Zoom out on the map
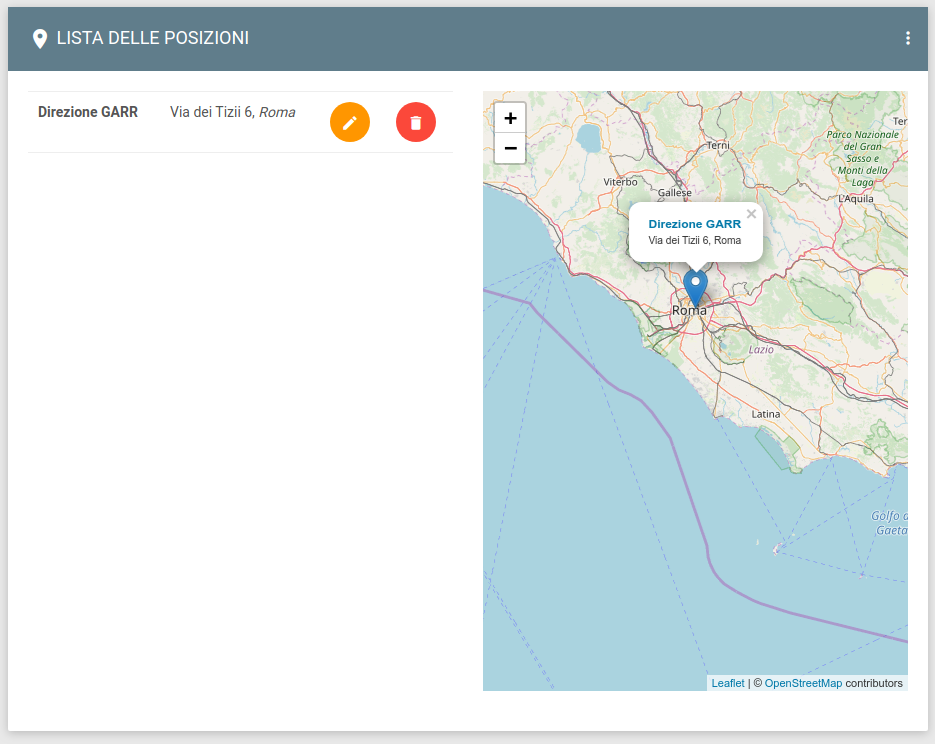Screen dimensions: 935x744 coord(510,148)
